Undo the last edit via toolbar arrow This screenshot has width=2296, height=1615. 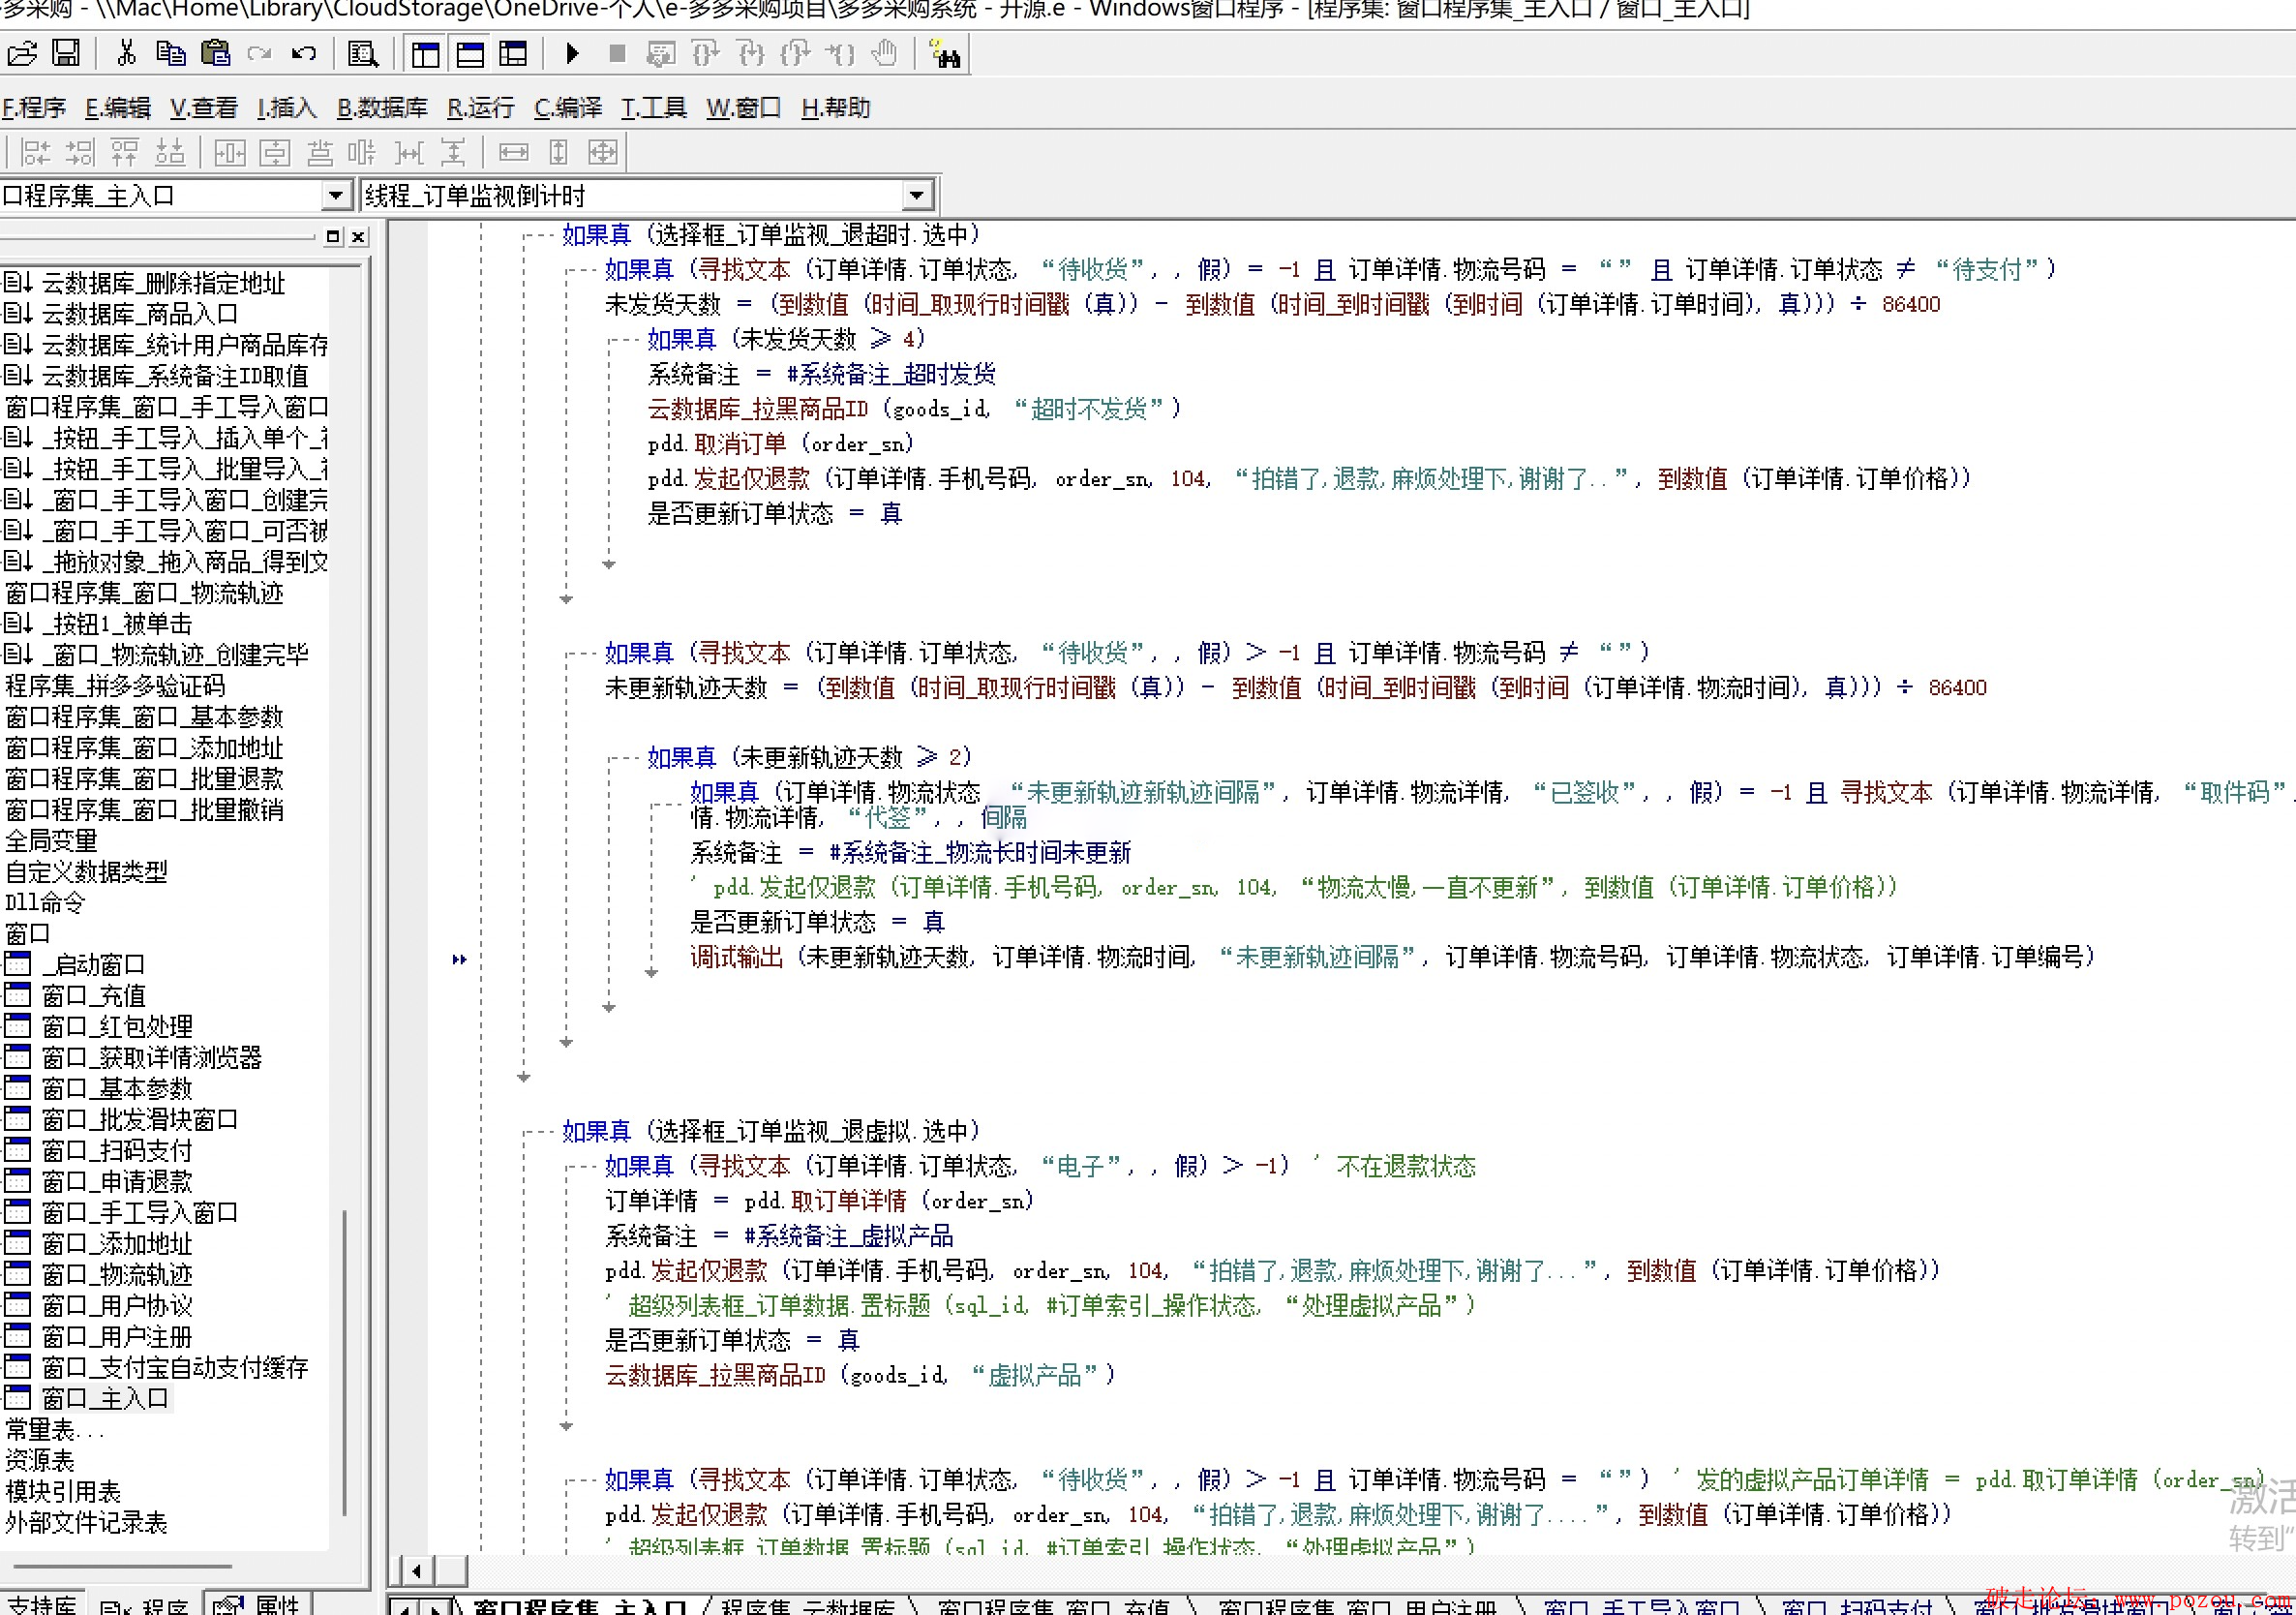click(304, 53)
